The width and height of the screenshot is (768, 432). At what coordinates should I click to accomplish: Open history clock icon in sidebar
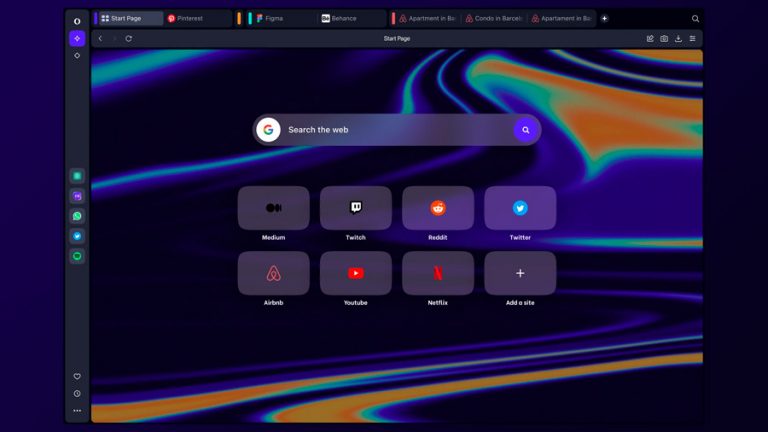(x=77, y=393)
